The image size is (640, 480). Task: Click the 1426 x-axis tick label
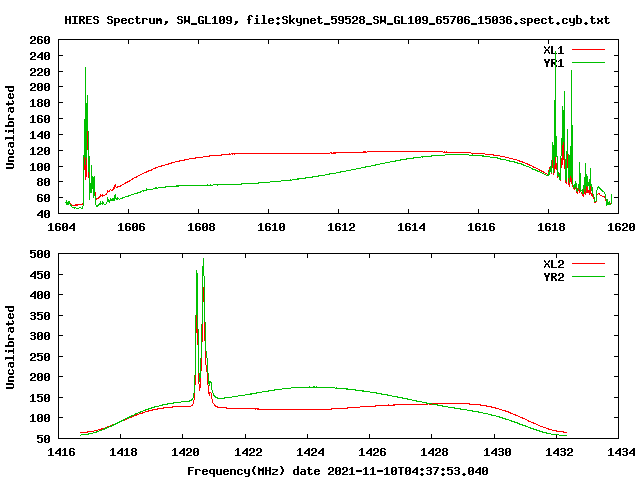click(x=372, y=452)
